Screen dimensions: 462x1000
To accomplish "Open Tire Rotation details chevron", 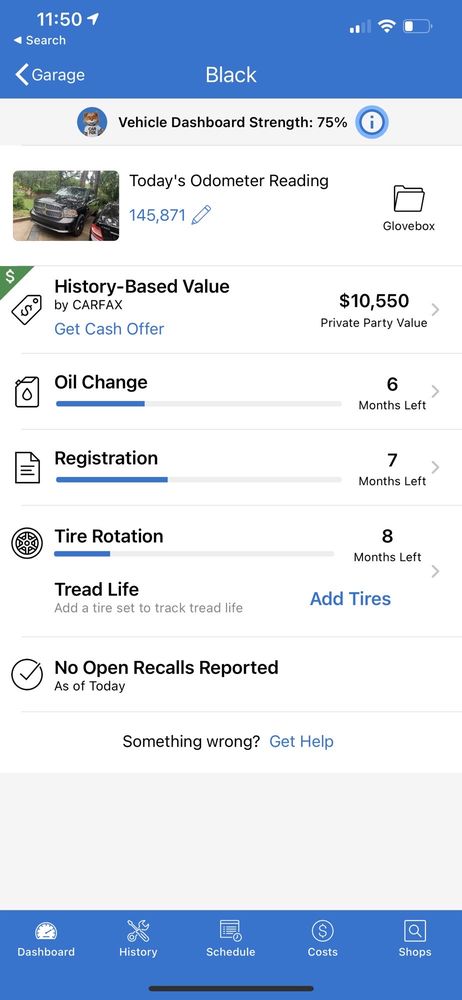I will 435,571.
